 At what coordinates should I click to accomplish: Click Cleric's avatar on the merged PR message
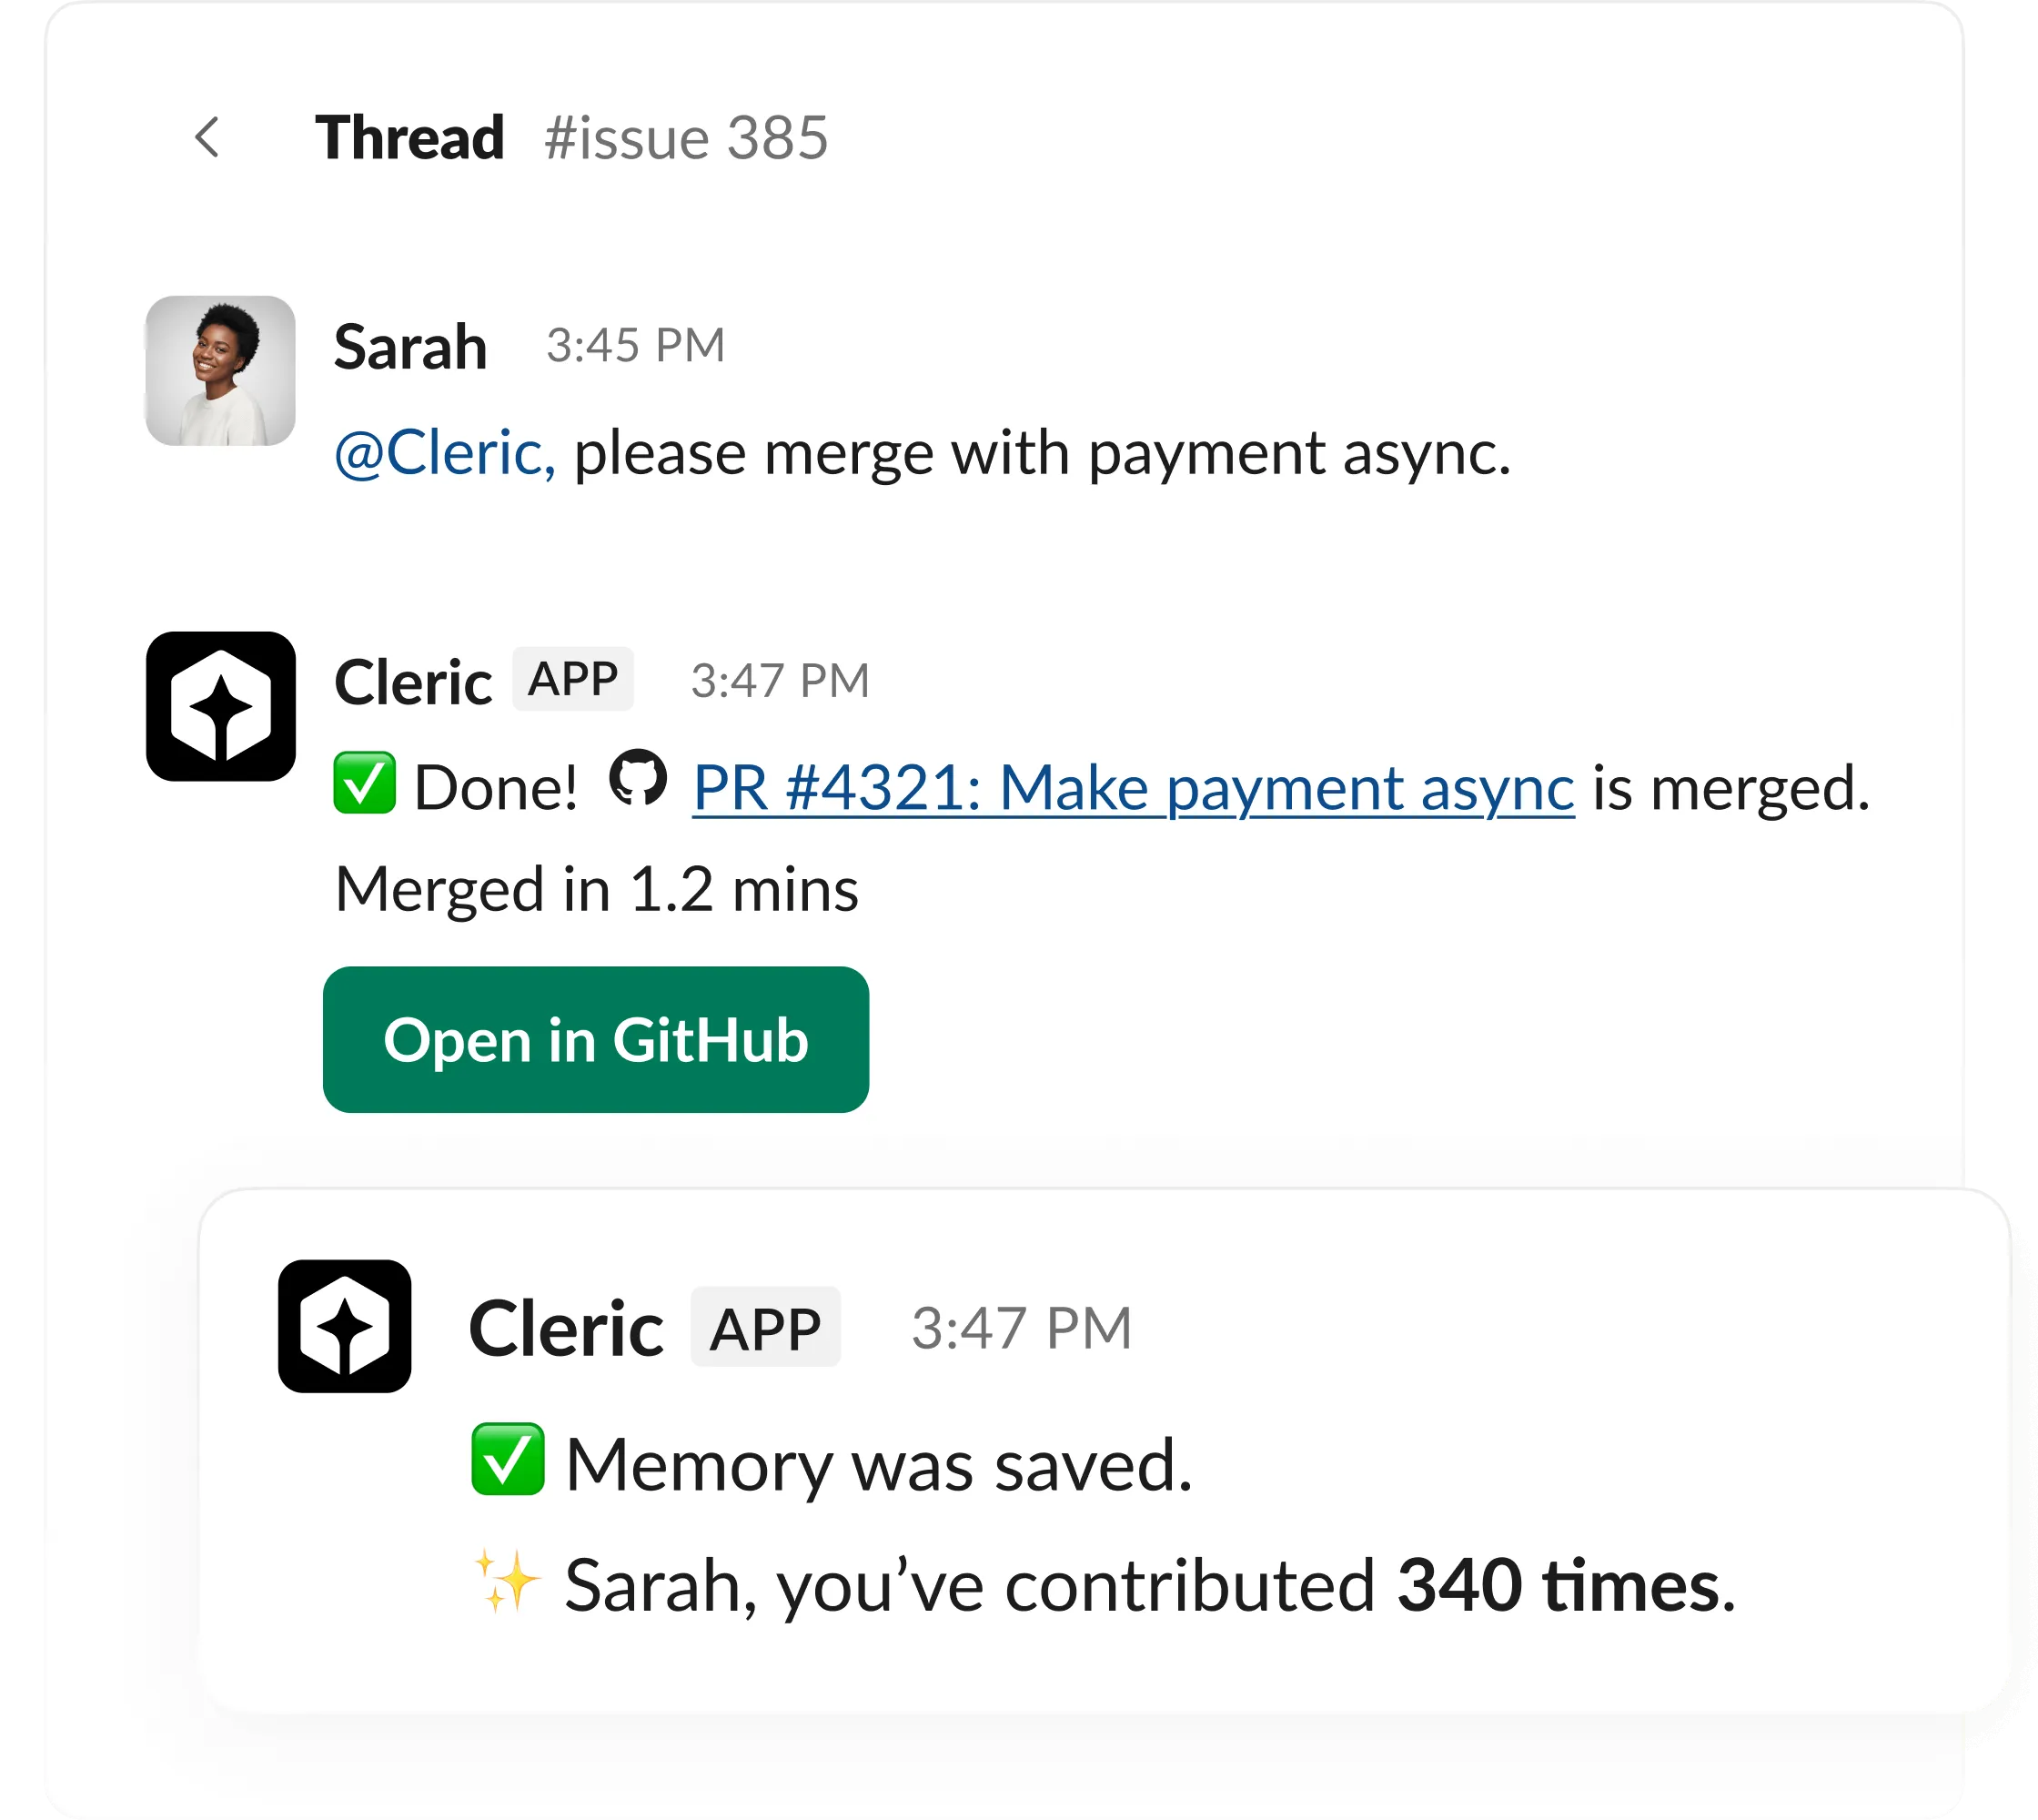(x=220, y=706)
